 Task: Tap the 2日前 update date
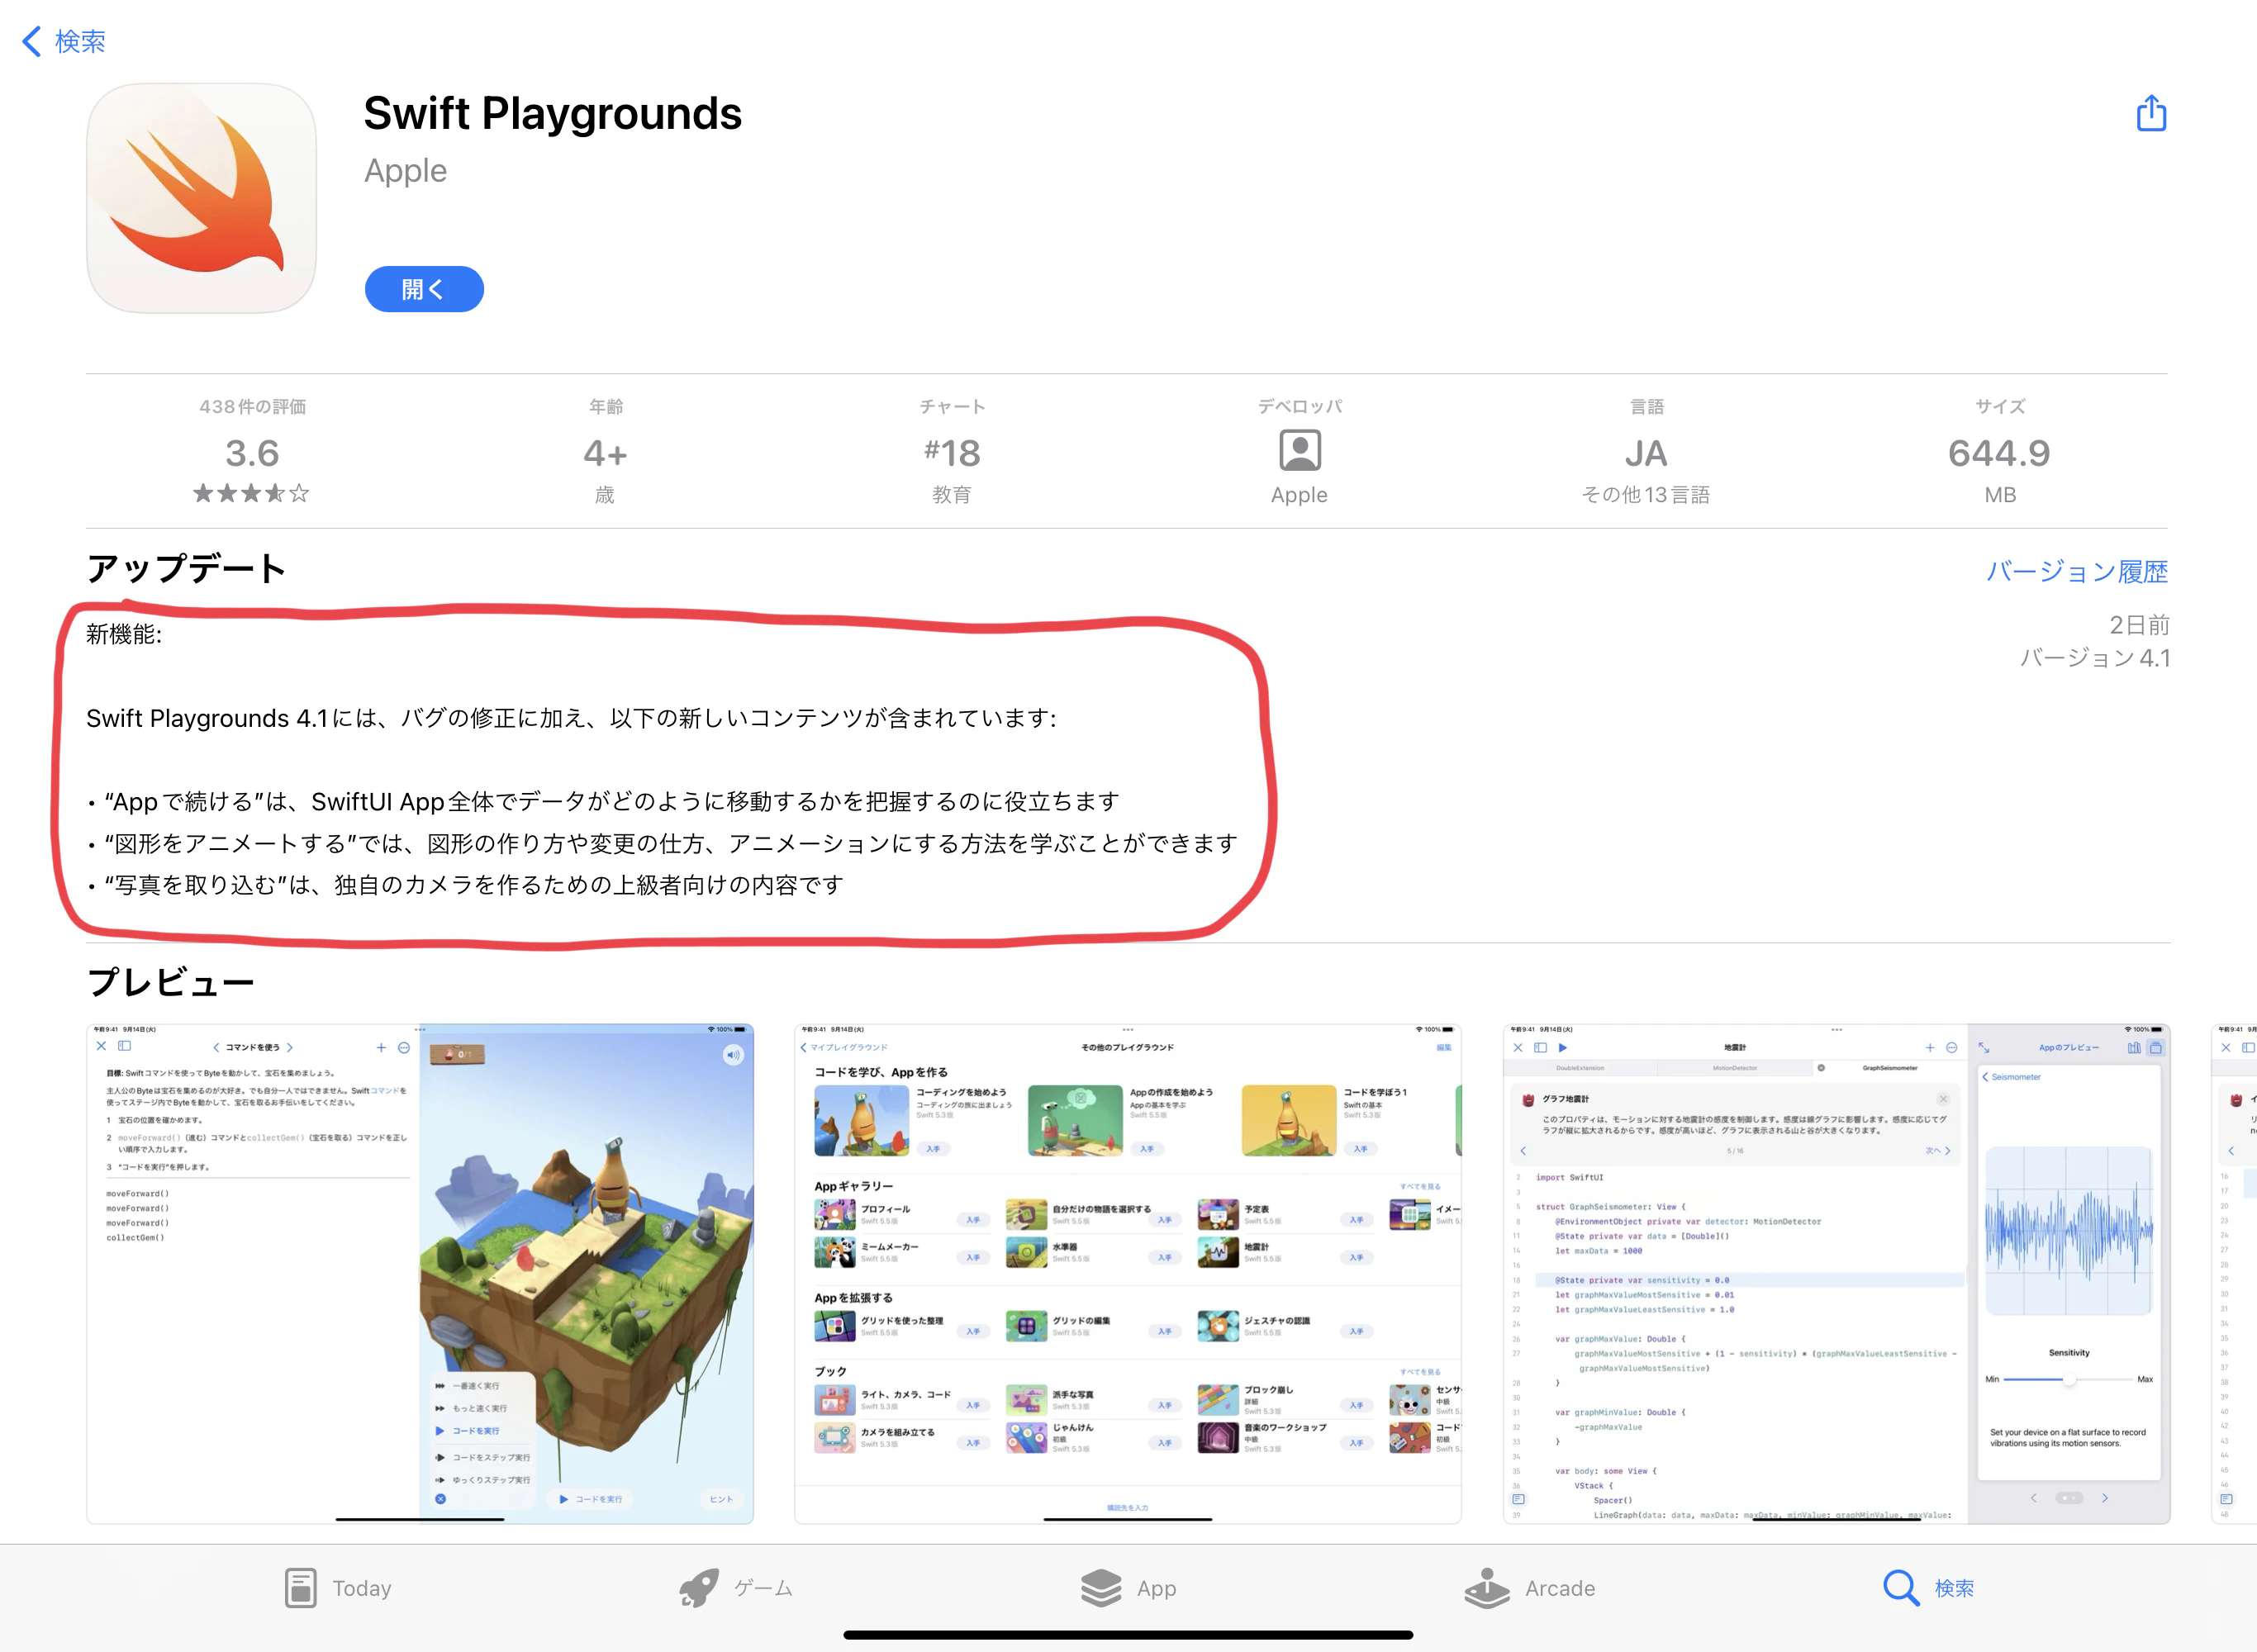[2139, 625]
